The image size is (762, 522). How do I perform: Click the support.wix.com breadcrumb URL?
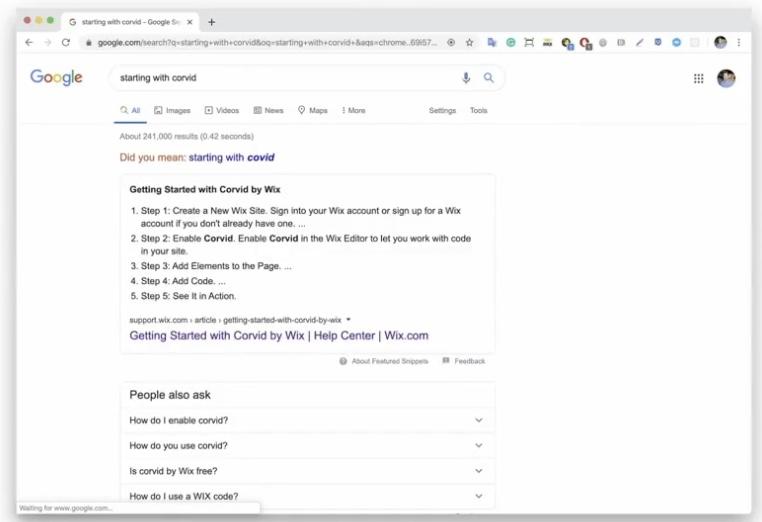[235, 320]
